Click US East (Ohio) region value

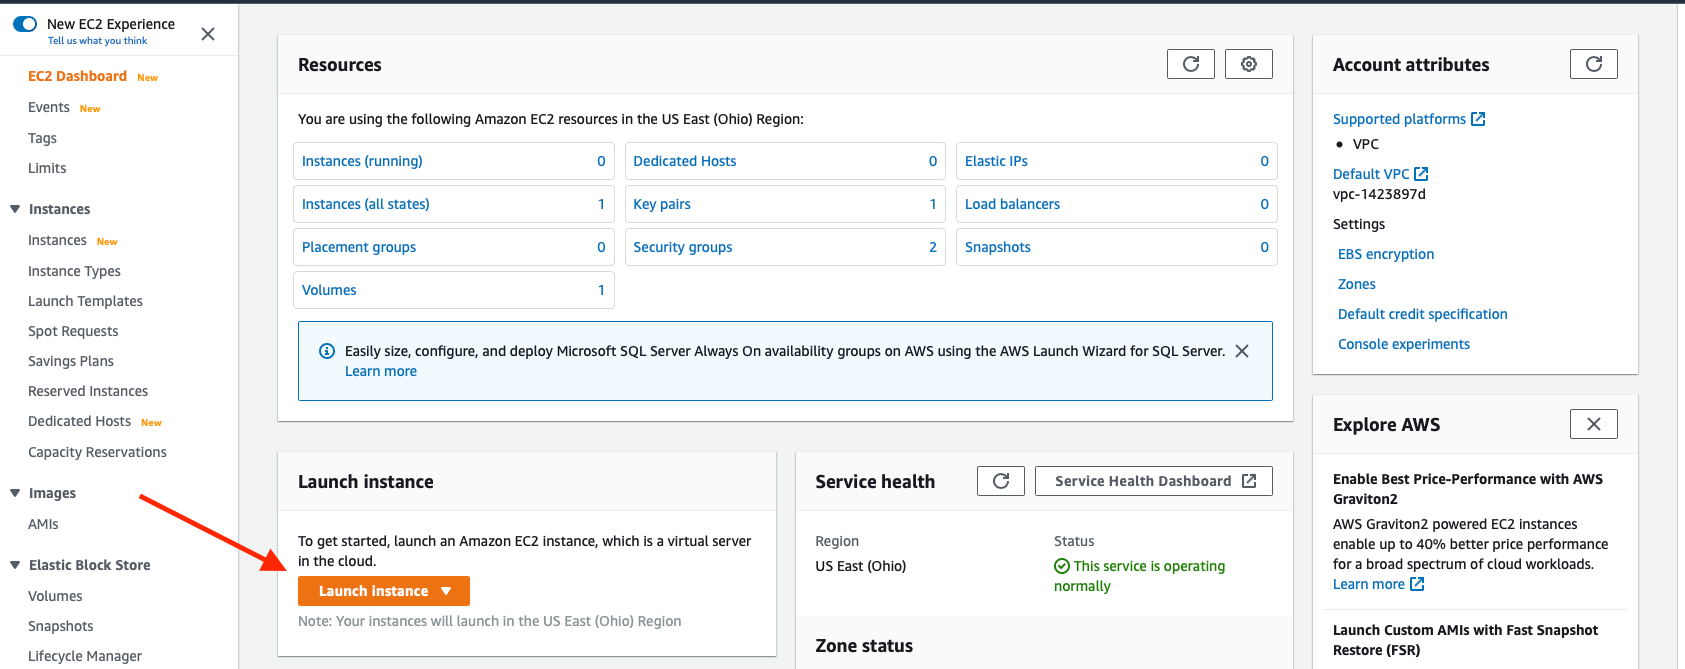tap(861, 566)
